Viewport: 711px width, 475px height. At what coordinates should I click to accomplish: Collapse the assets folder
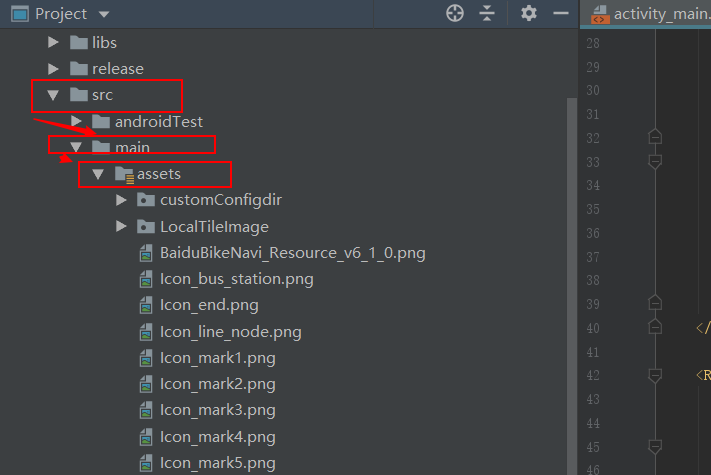[x=98, y=174]
